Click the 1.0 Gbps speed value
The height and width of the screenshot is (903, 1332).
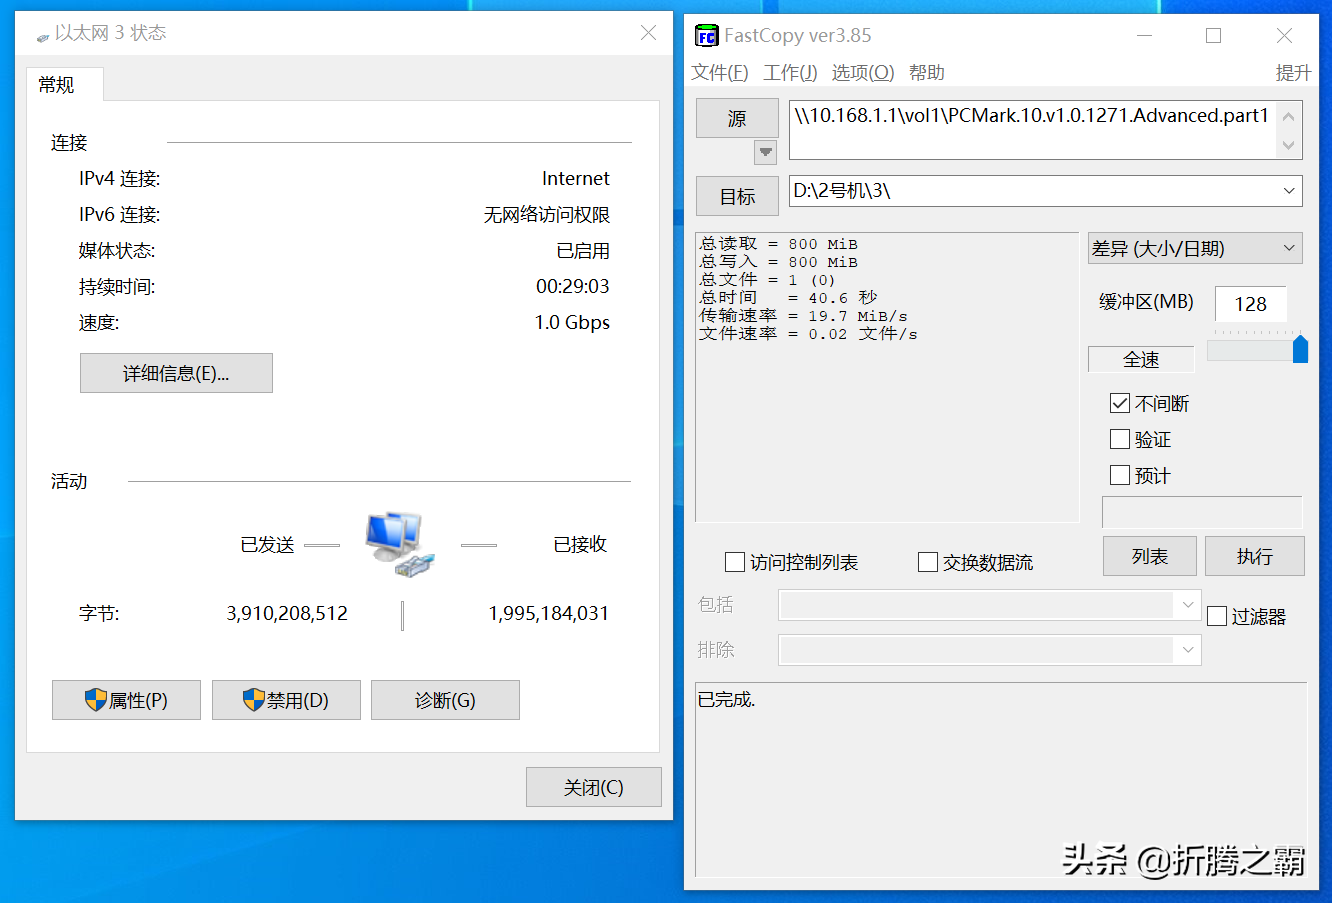click(572, 322)
